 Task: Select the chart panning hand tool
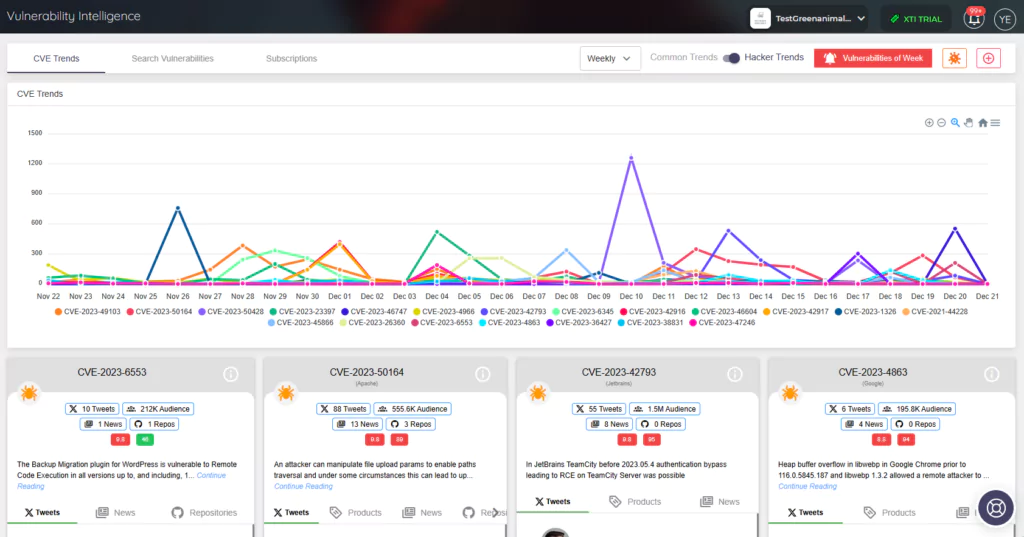coord(968,123)
